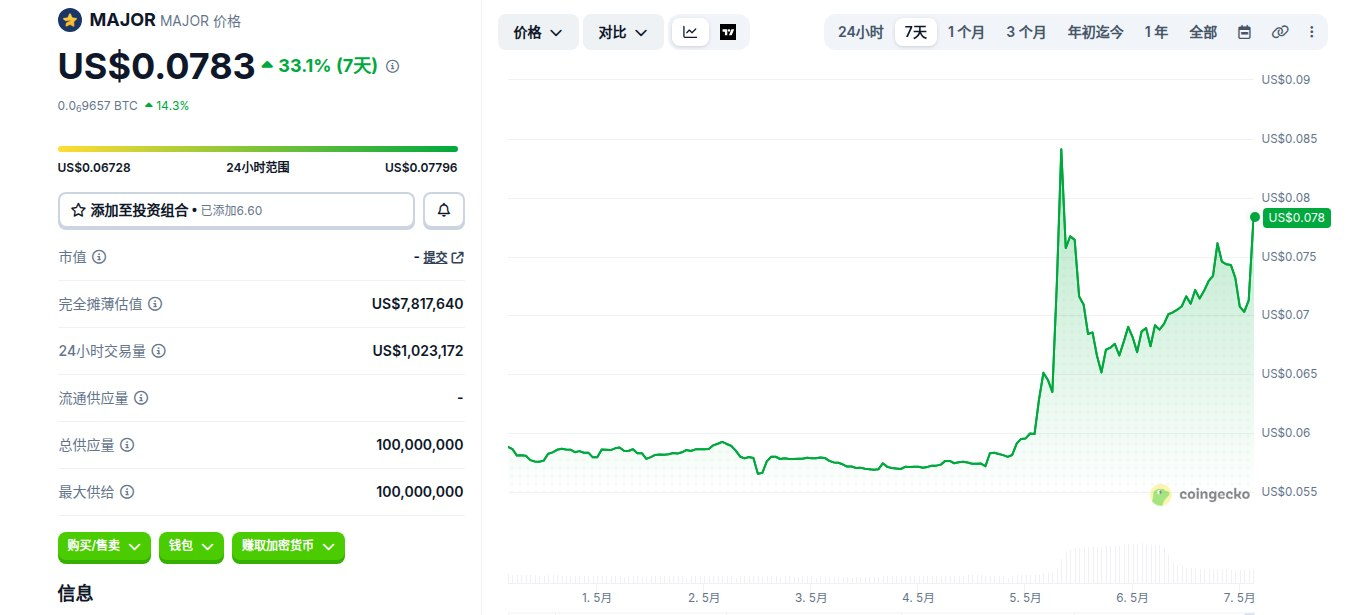Select the 全部 time range
The width and height of the screenshot is (1360, 615).
[1203, 32]
